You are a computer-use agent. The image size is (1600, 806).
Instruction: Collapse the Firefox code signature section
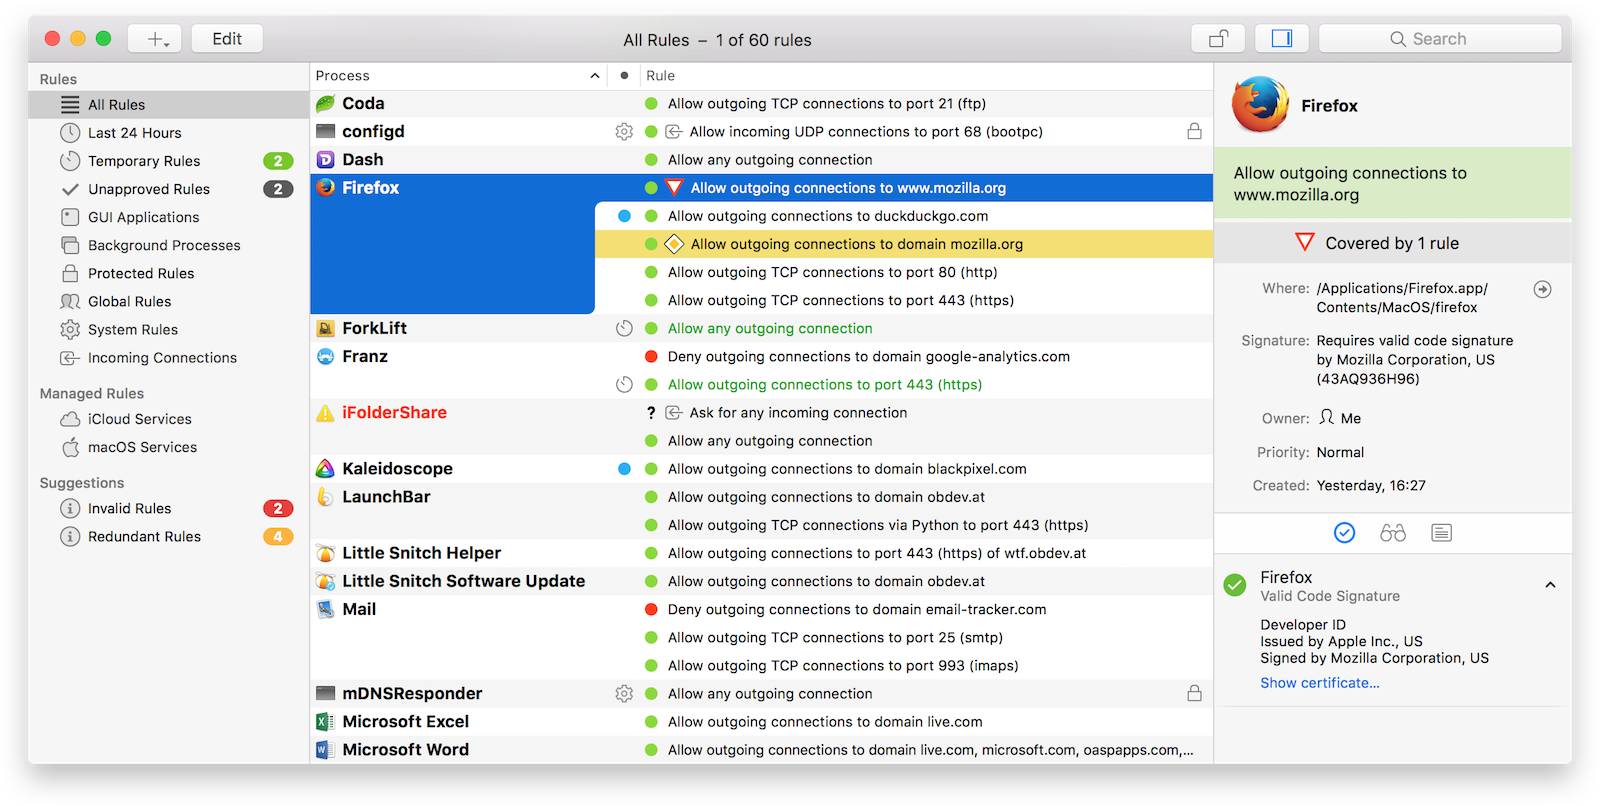tap(1550, 585)
